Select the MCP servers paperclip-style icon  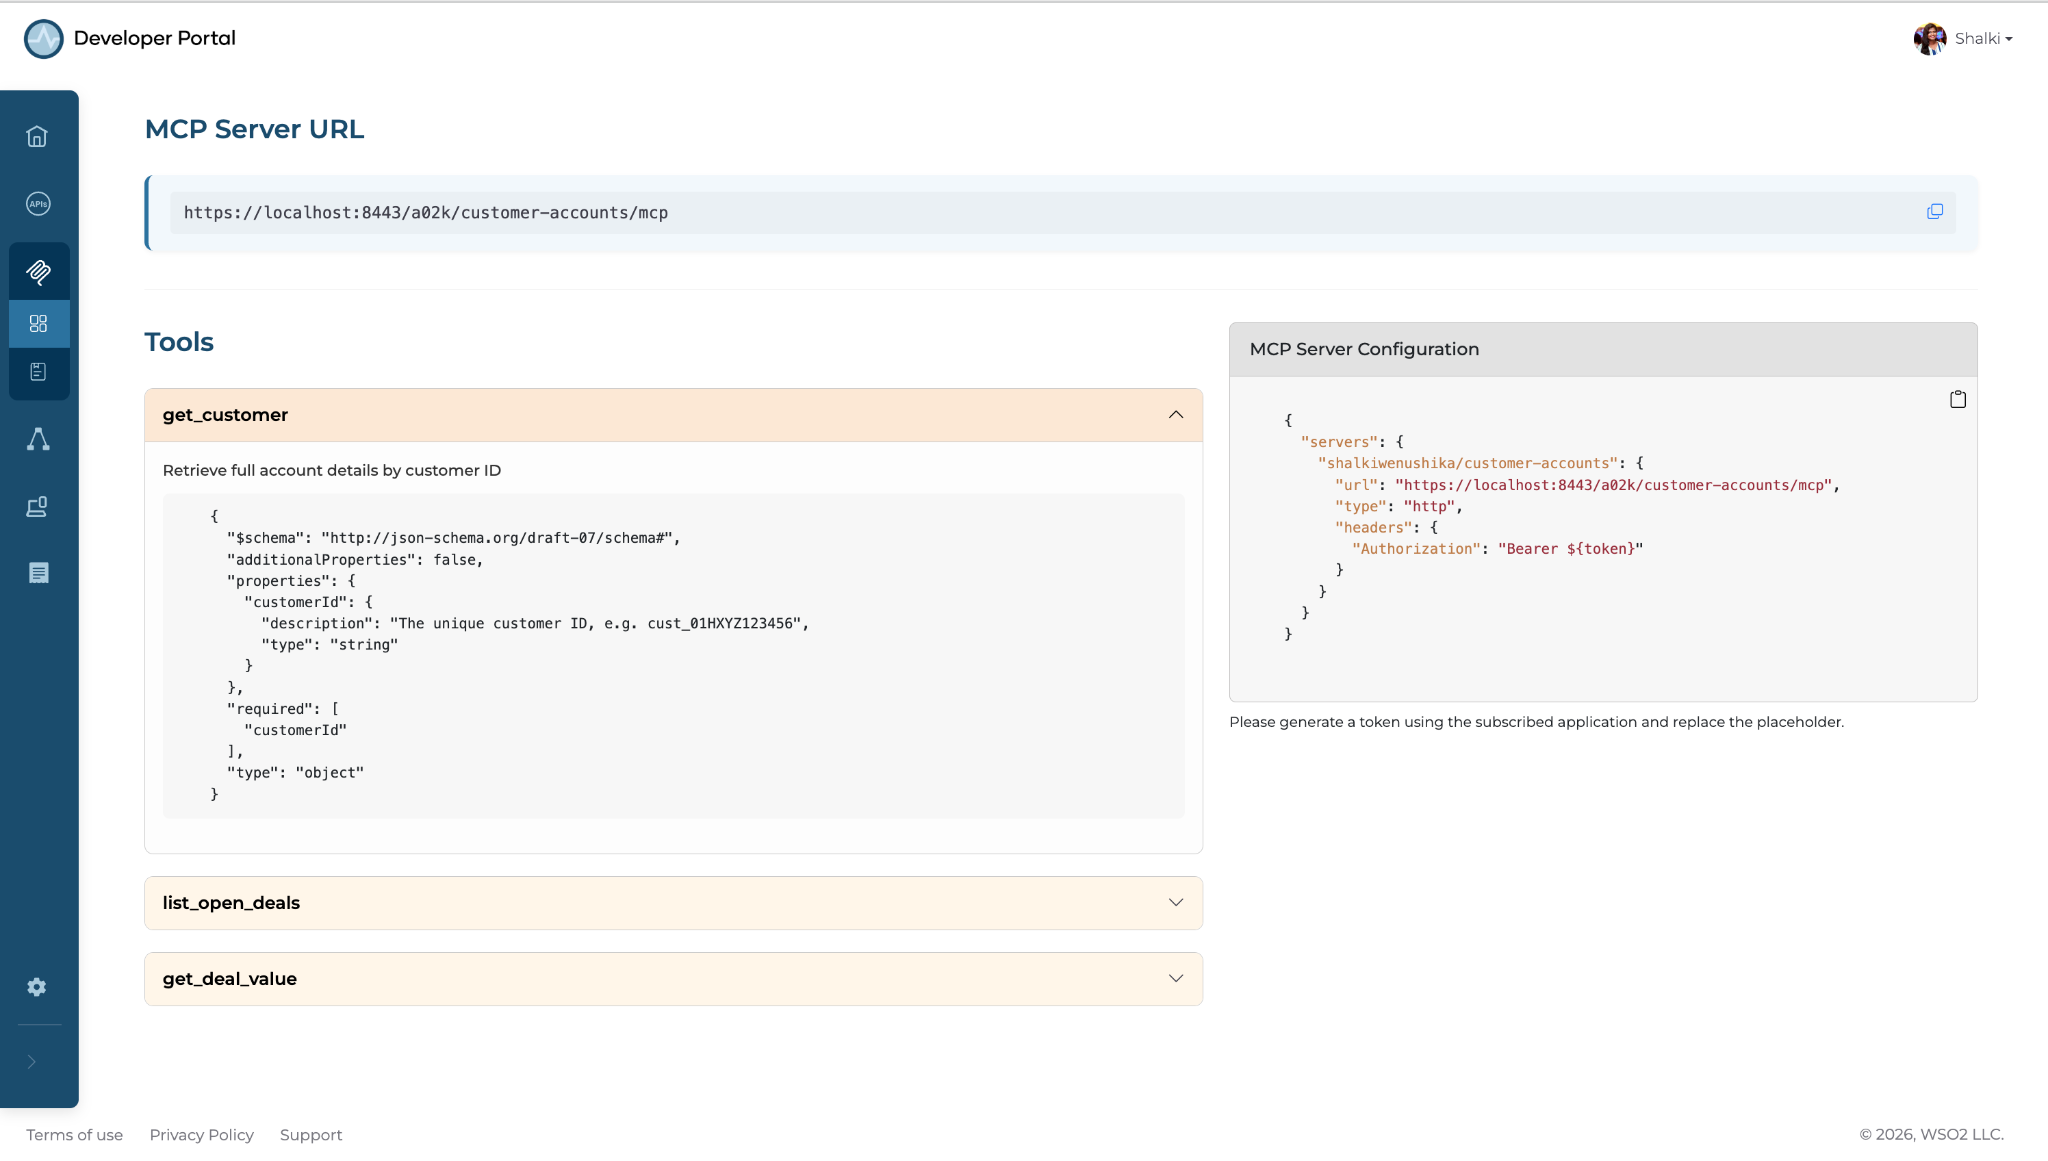click(38, 271)
